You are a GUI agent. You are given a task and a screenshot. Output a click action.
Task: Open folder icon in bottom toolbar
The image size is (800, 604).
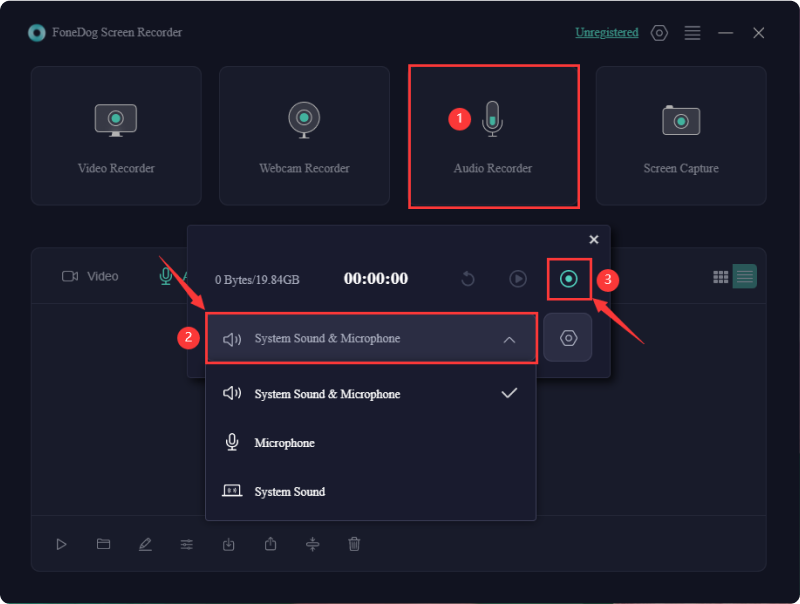point(103,544)
